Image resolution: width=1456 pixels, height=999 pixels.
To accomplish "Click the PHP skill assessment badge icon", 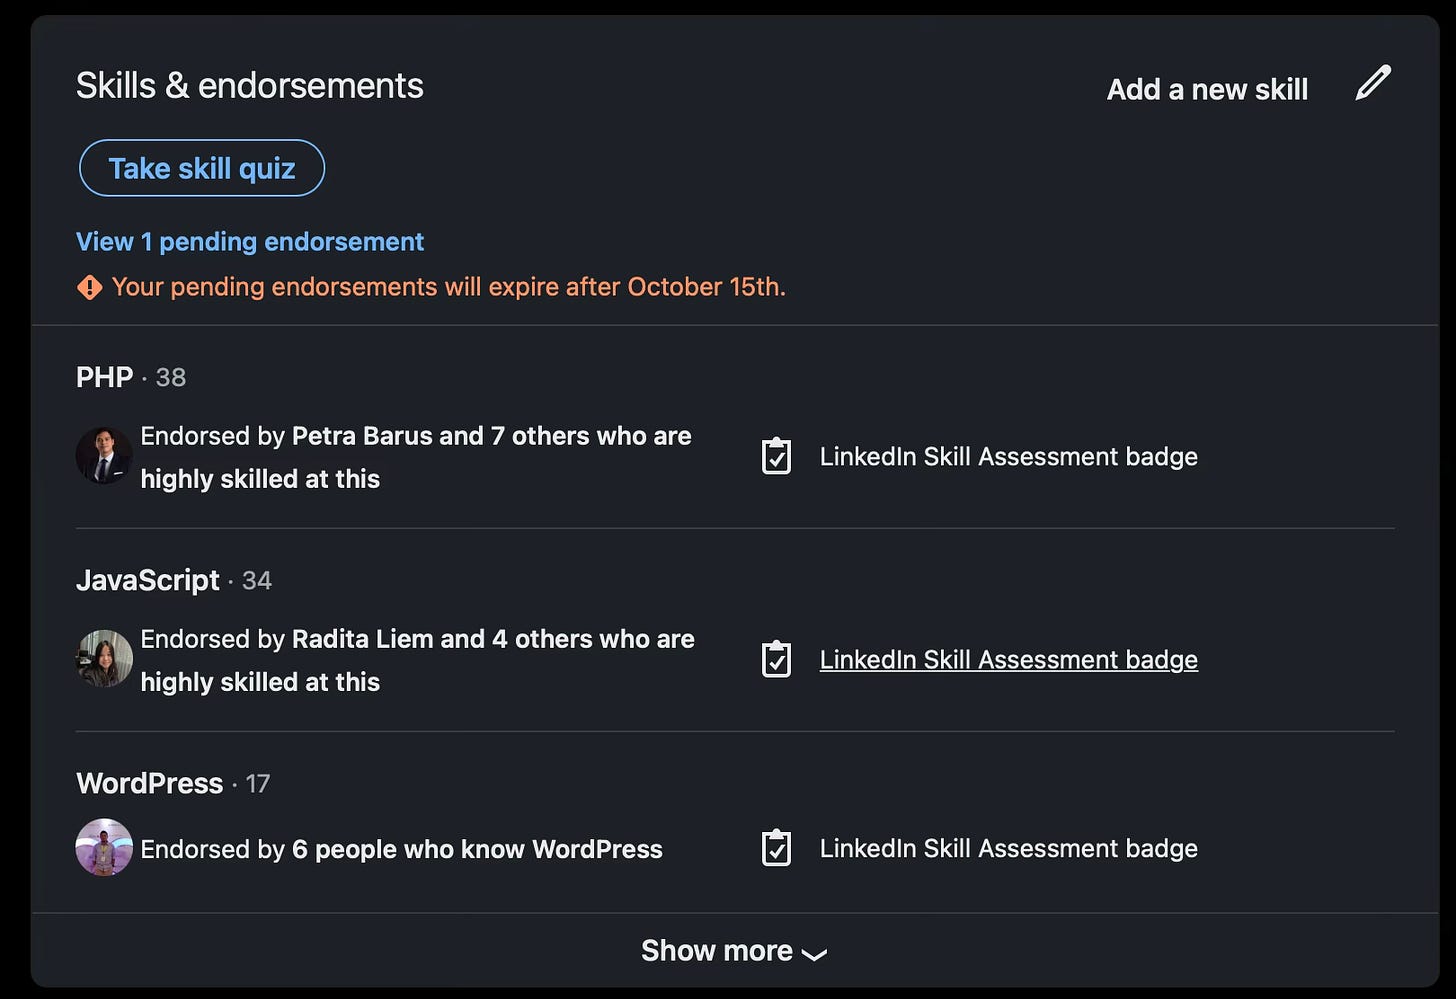I will click(776, 456).
